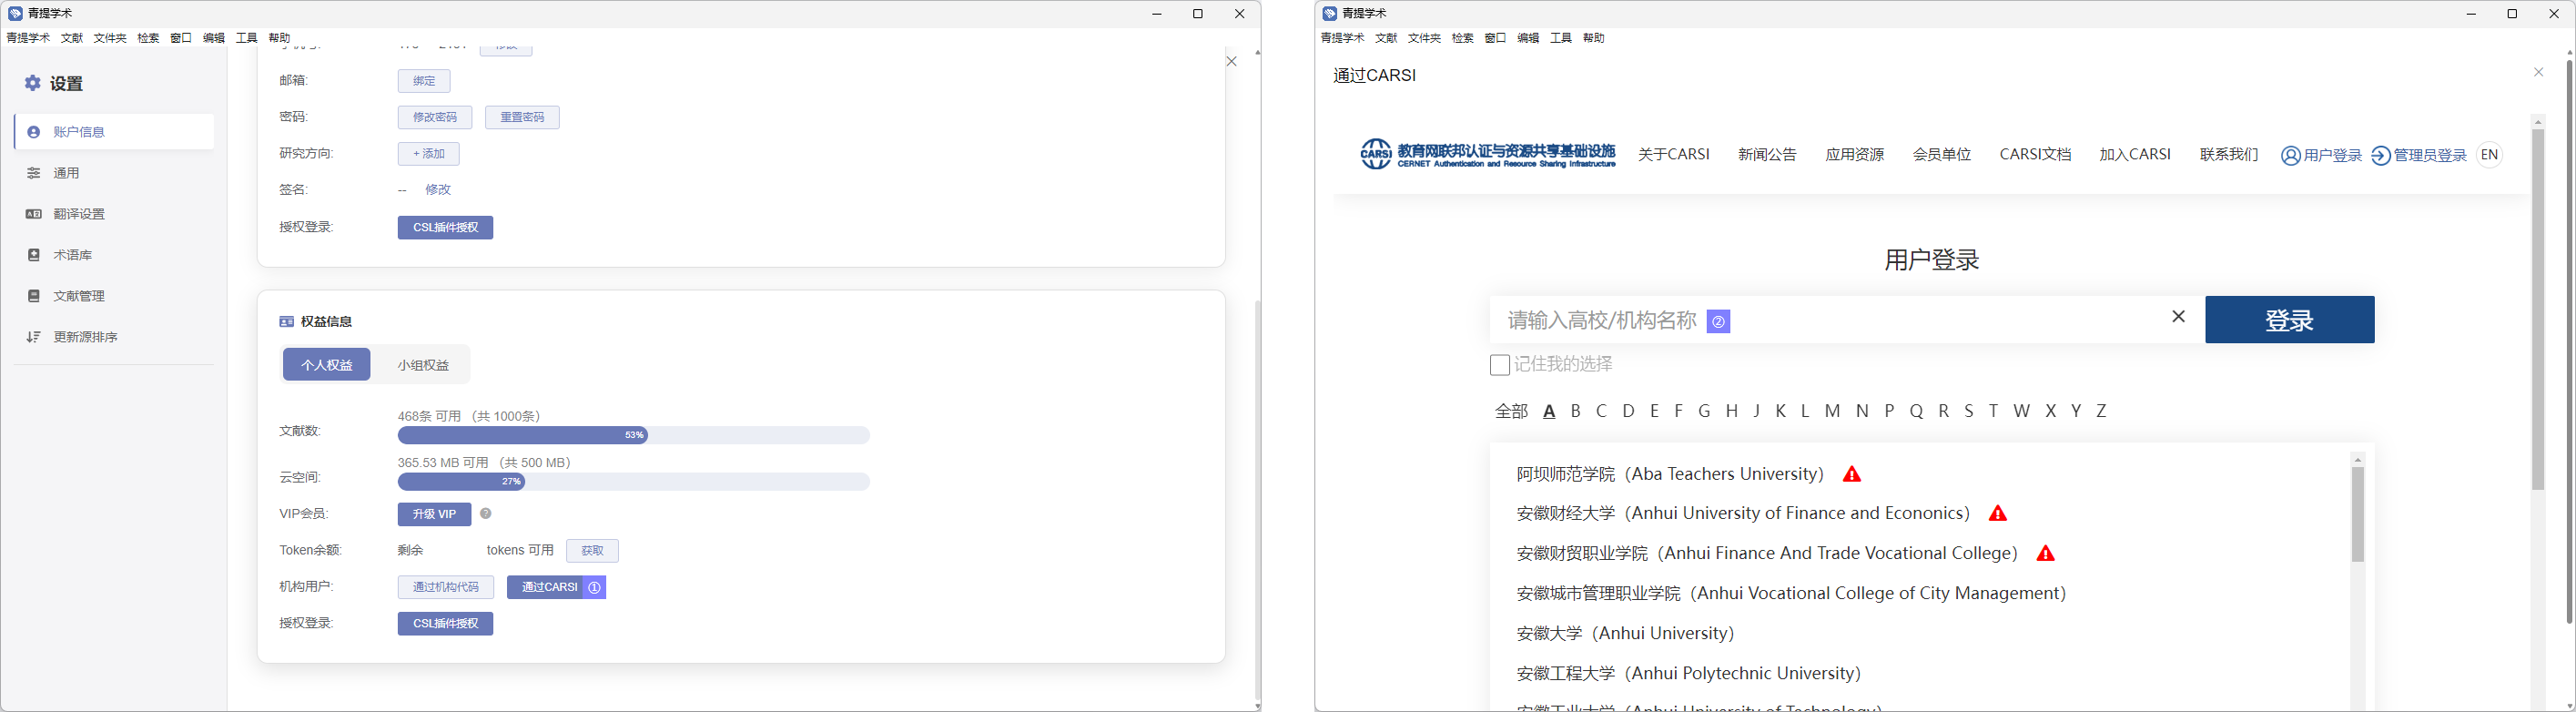Viewport: 2576px width, 712px height.
Task: Open the 编辑 menu in the CARSI window
Action: click(1528, 38)
